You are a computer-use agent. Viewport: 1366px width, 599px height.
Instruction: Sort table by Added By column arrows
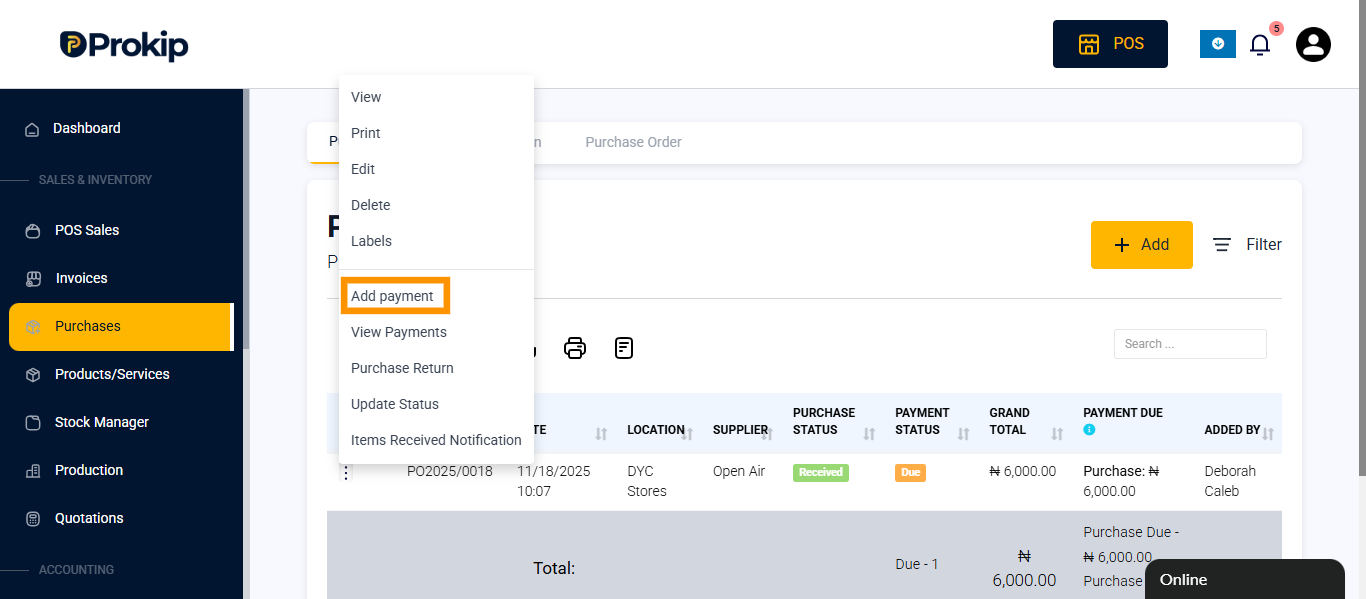(x=1268, y=434)
